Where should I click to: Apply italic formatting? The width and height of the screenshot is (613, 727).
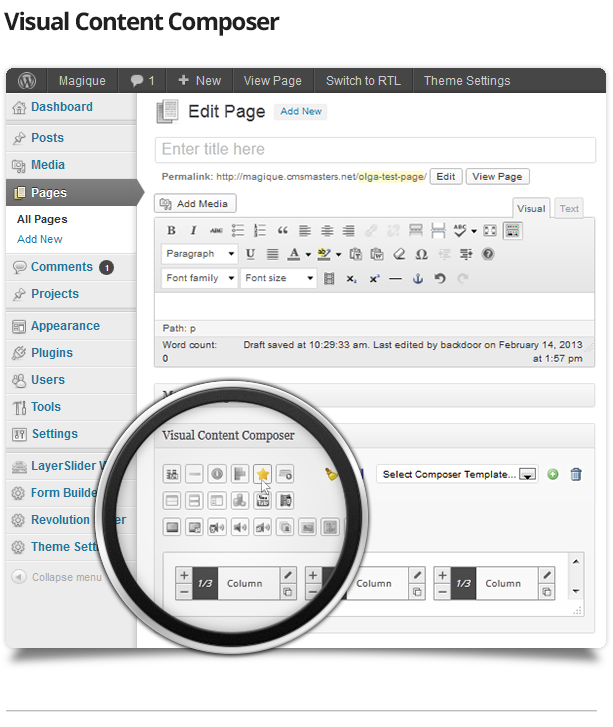click(193, 230)
